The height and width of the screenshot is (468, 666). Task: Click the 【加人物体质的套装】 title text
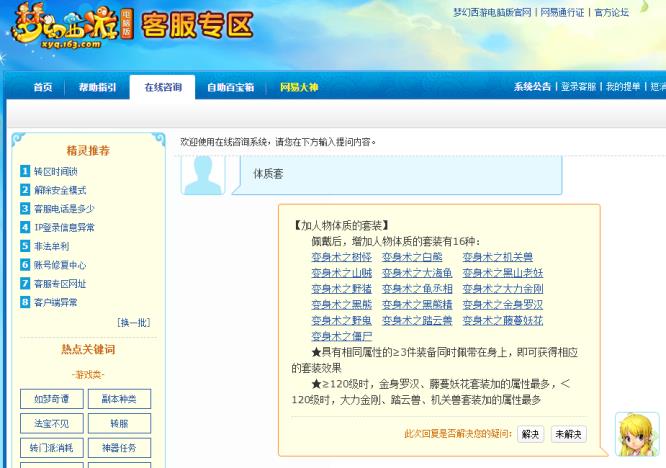click(341, 225)
